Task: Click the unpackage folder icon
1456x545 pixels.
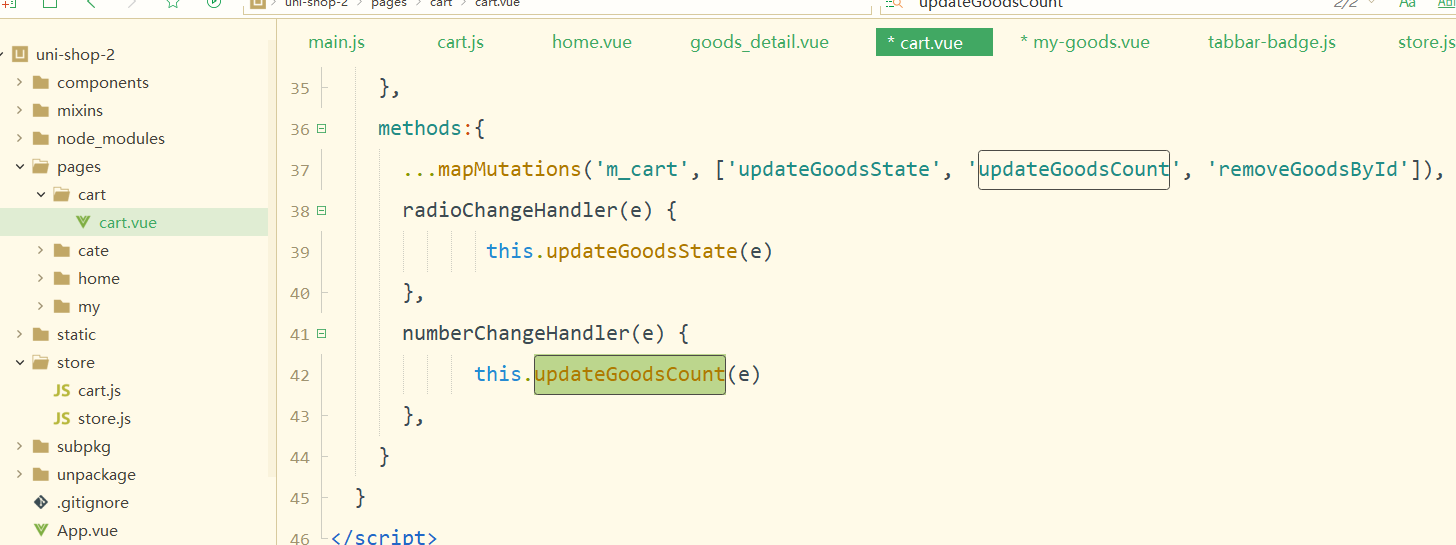Action: [x=40, y=475]
